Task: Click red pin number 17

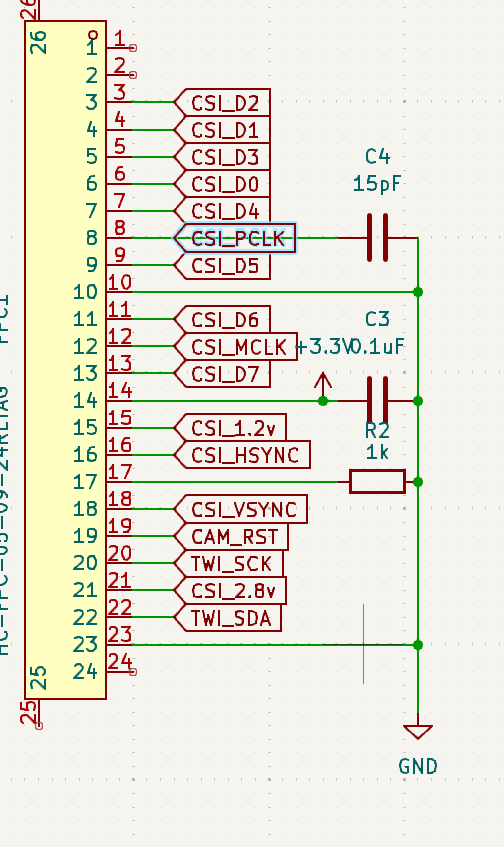Action: point(119,472)
